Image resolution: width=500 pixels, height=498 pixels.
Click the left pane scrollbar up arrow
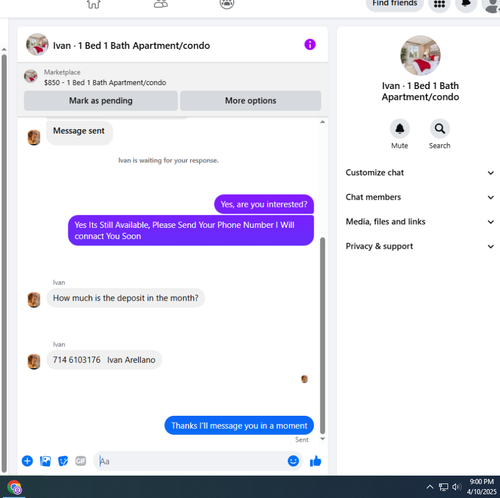tap(4, 49)
